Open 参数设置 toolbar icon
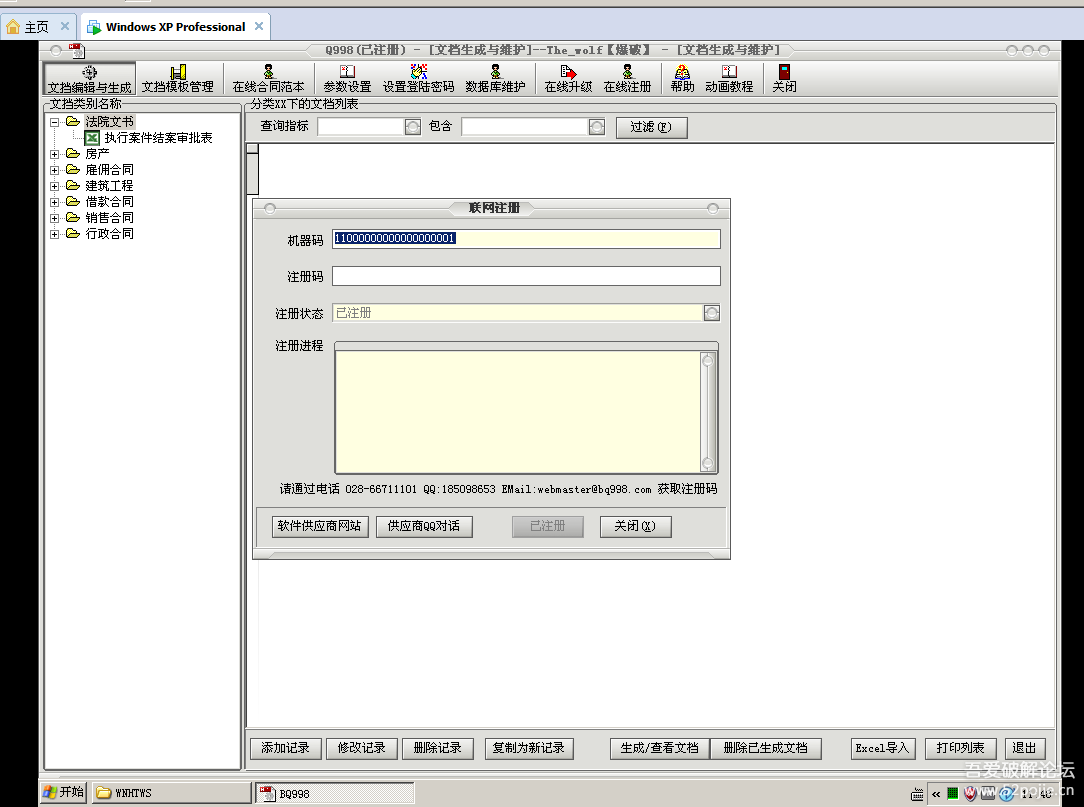Image resolution: width=1084 pixels, height=807 pixels. pos(347,79)
